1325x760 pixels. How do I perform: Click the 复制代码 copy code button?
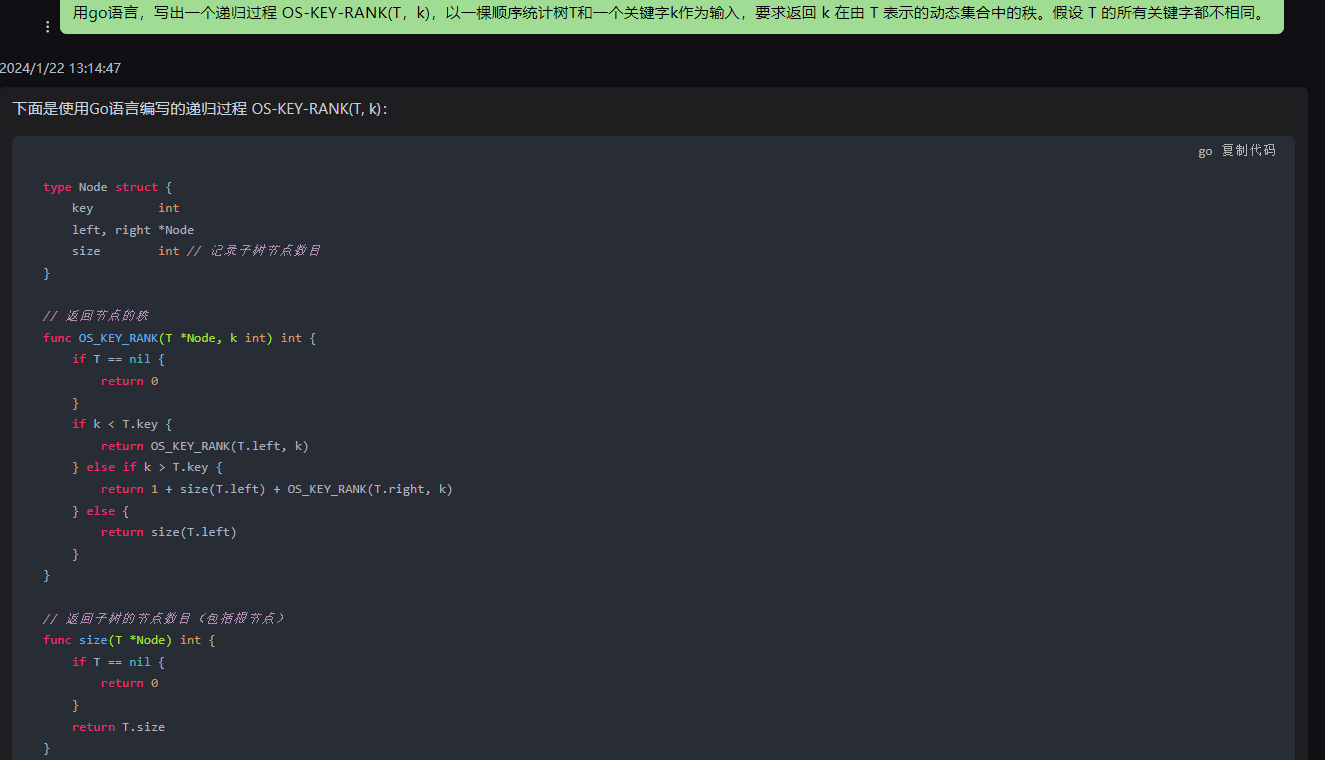pos(1249,151)
